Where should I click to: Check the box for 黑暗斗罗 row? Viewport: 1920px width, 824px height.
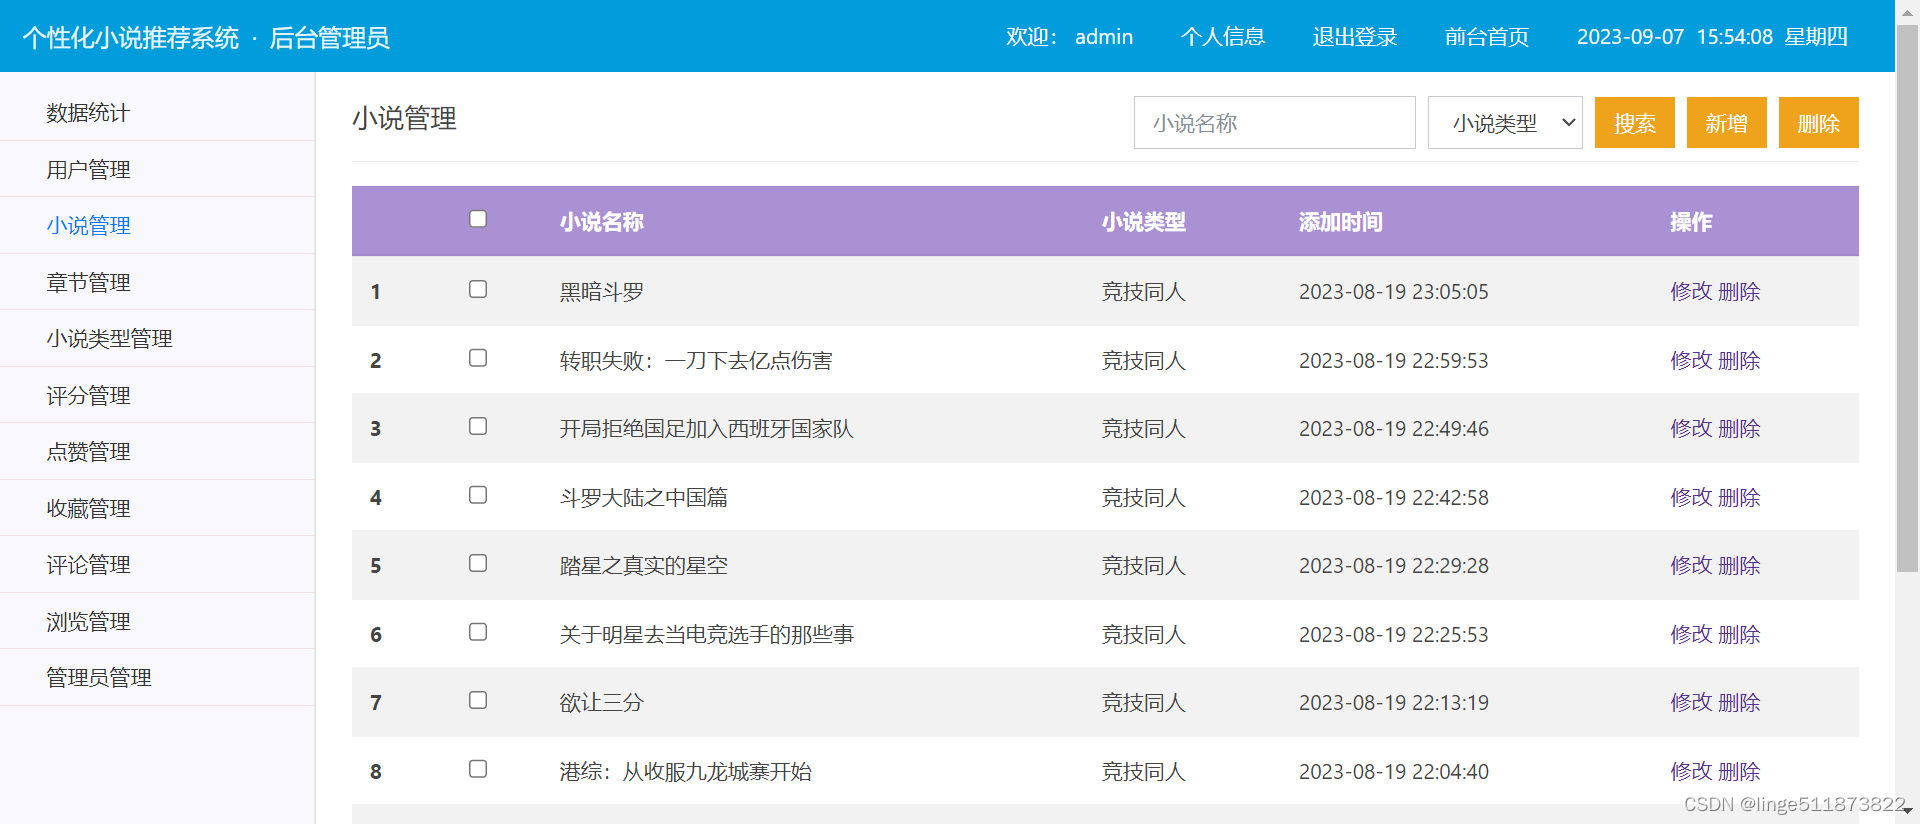click(478, 289)
